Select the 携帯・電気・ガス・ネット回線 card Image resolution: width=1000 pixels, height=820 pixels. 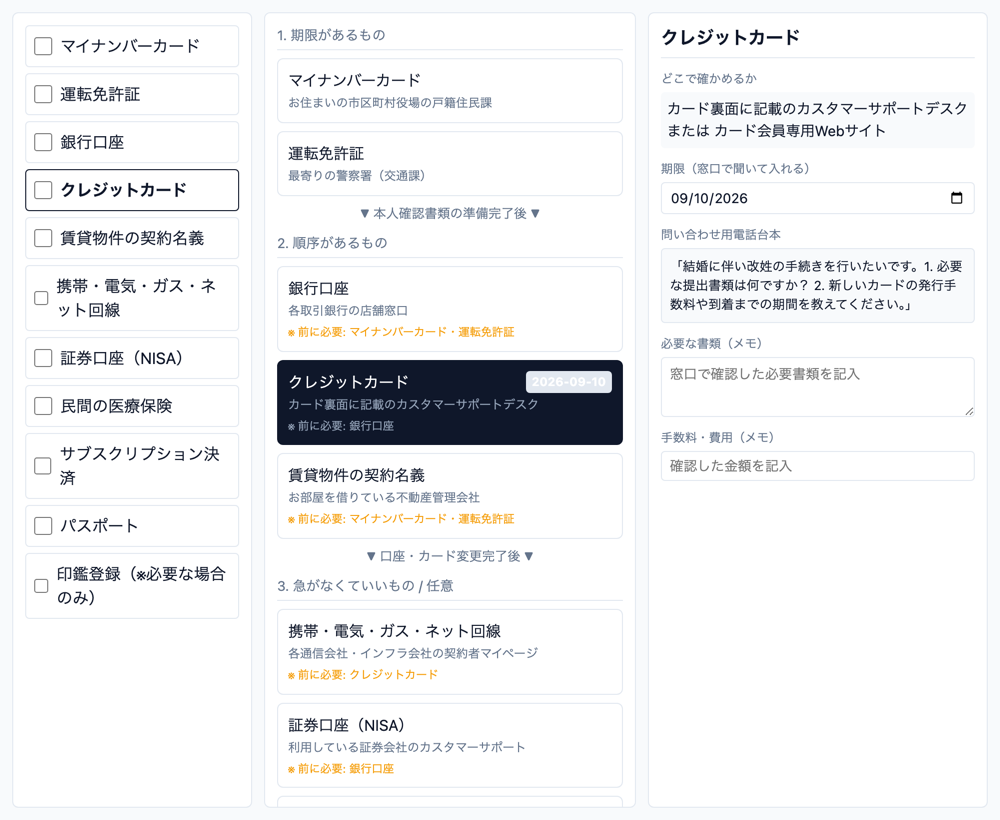pyautogui.click(x=450, y=652)
